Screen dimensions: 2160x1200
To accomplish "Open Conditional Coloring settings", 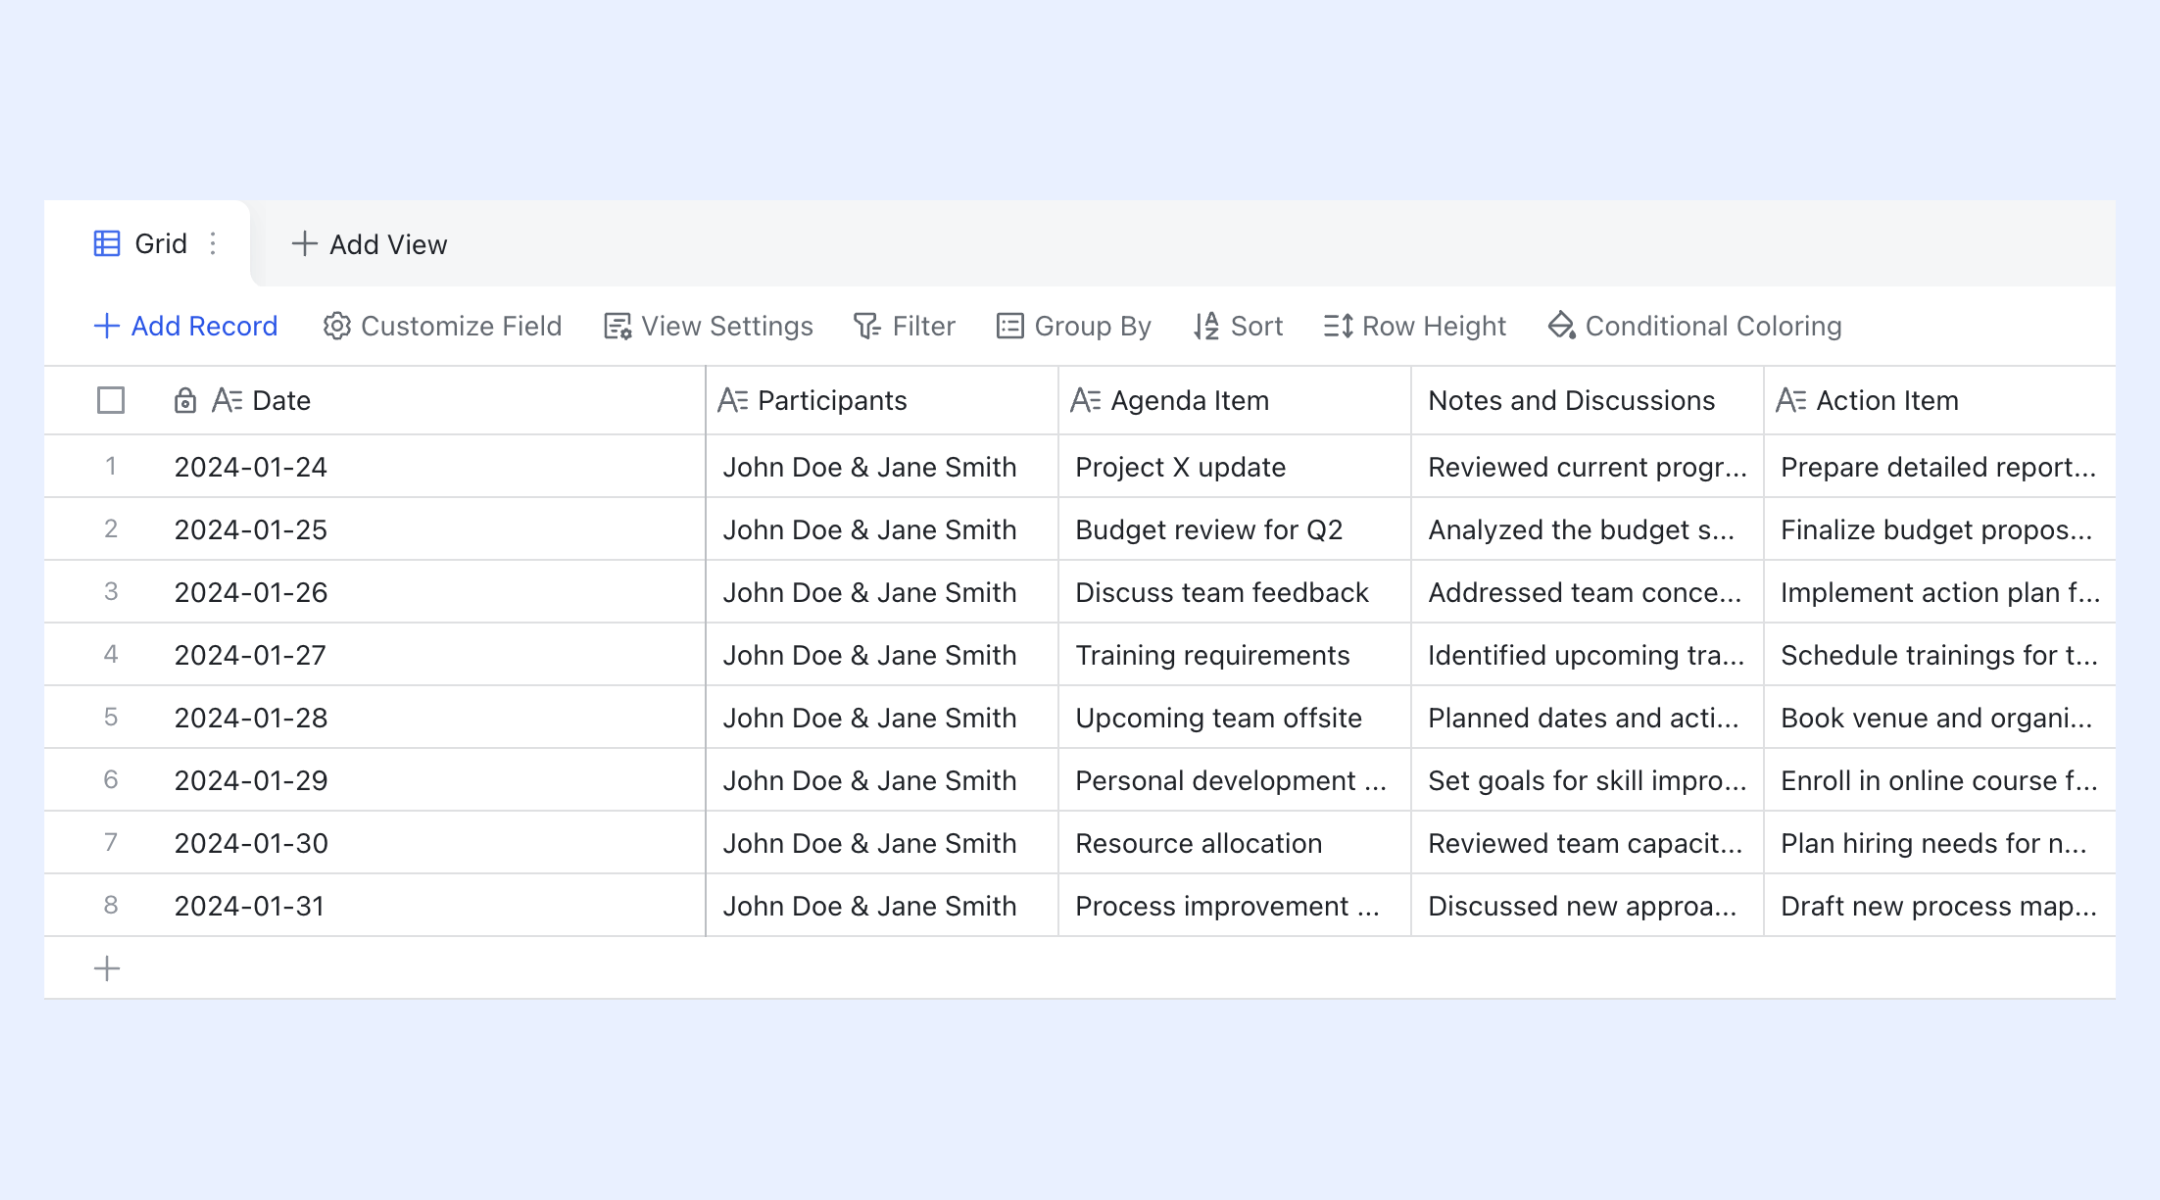I will click(x=1695, y=326).
